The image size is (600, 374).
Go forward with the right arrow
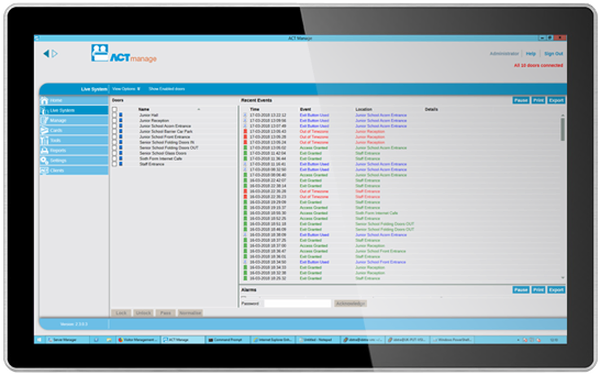point(55,54)
